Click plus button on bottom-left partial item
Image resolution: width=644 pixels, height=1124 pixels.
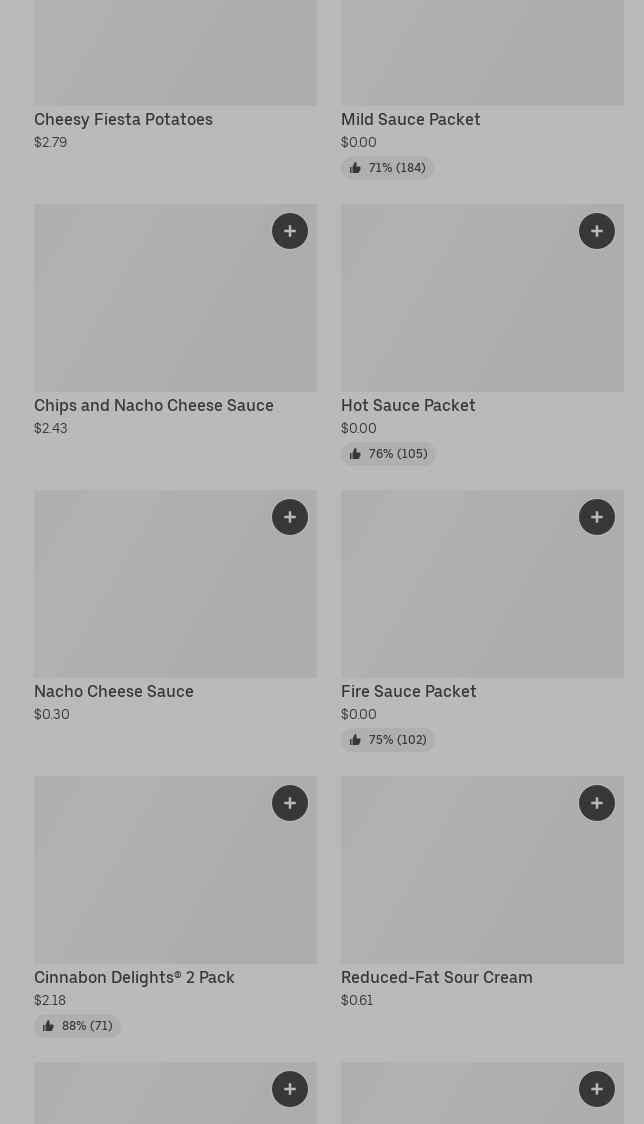coord(290,1089)
